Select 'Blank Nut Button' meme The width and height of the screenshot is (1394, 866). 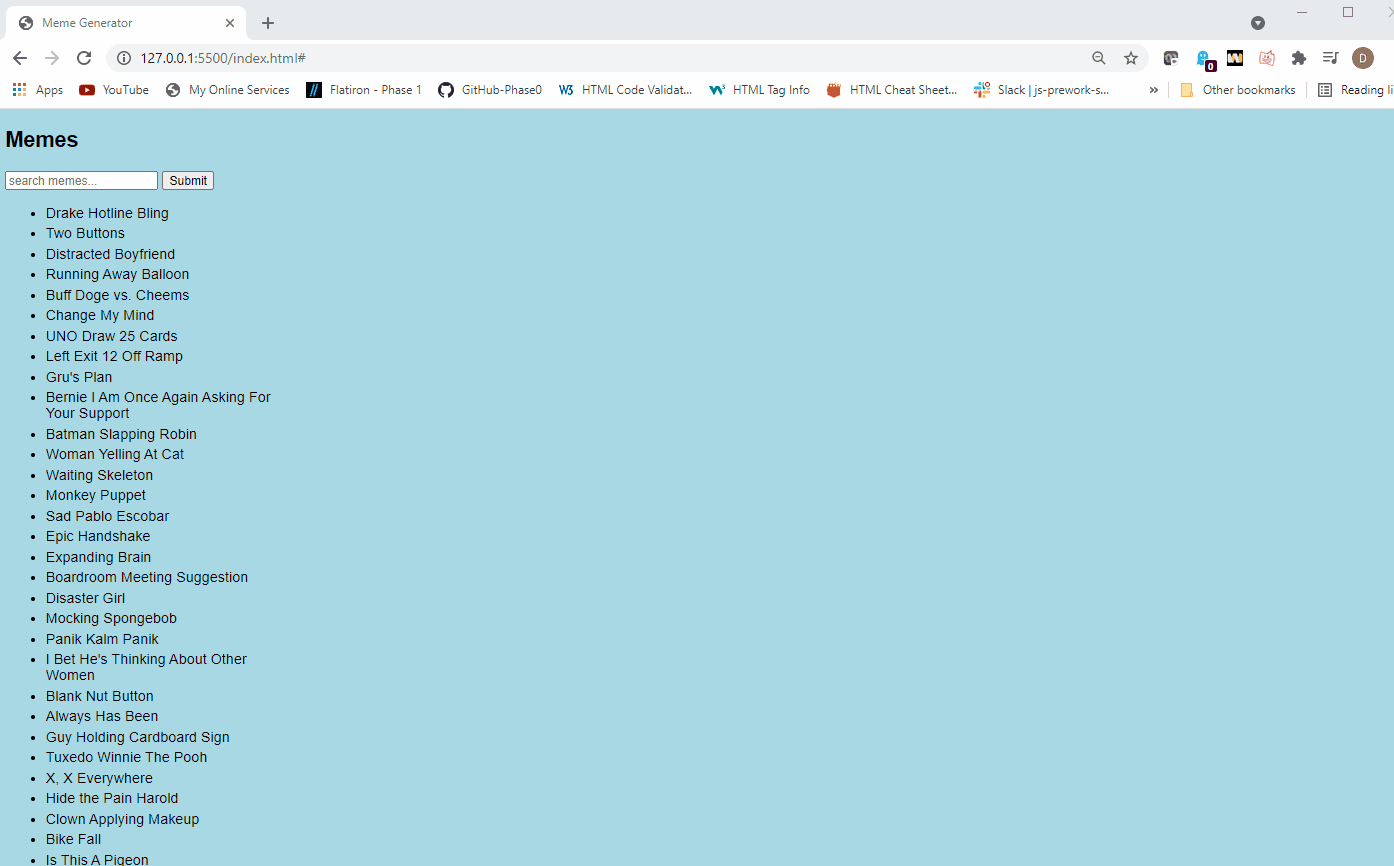tap(99, 696)
